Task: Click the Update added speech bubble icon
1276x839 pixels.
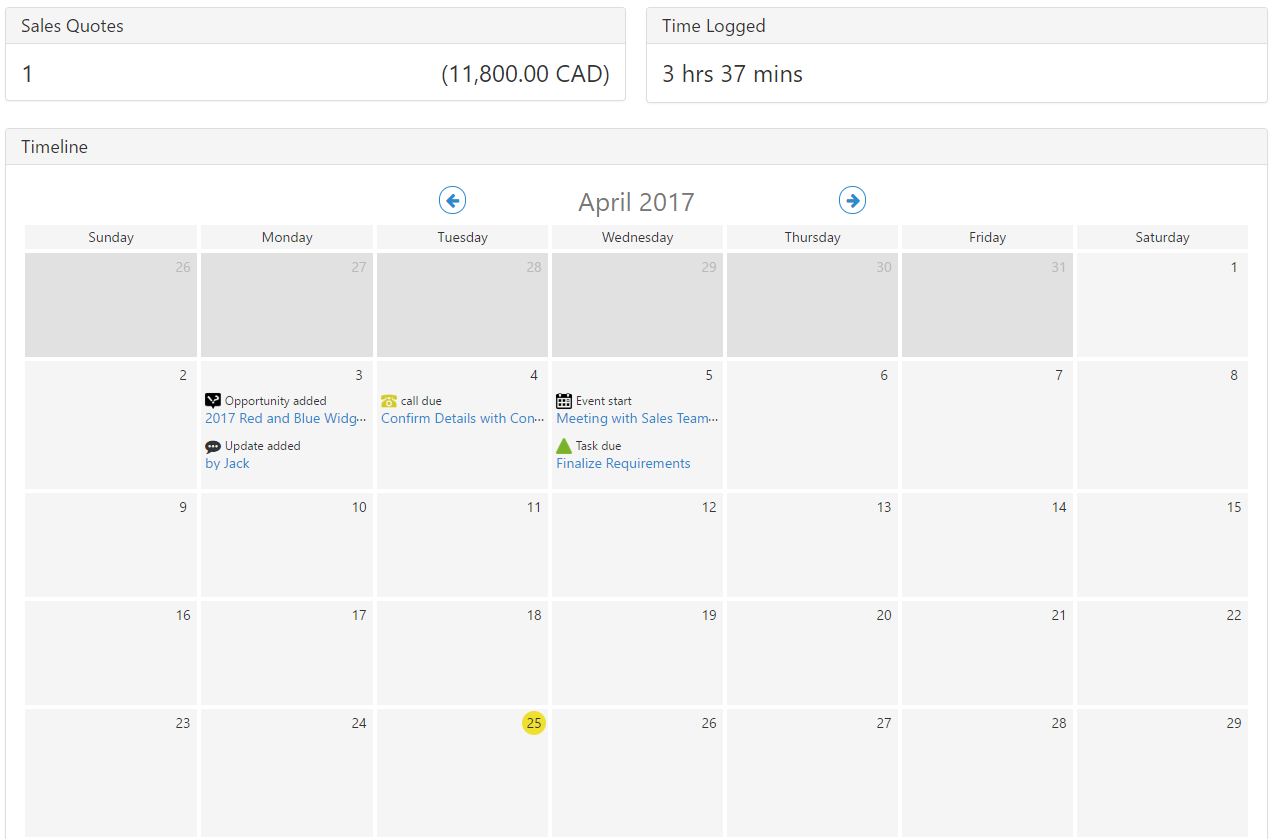Action: click(x=213, y=447)
